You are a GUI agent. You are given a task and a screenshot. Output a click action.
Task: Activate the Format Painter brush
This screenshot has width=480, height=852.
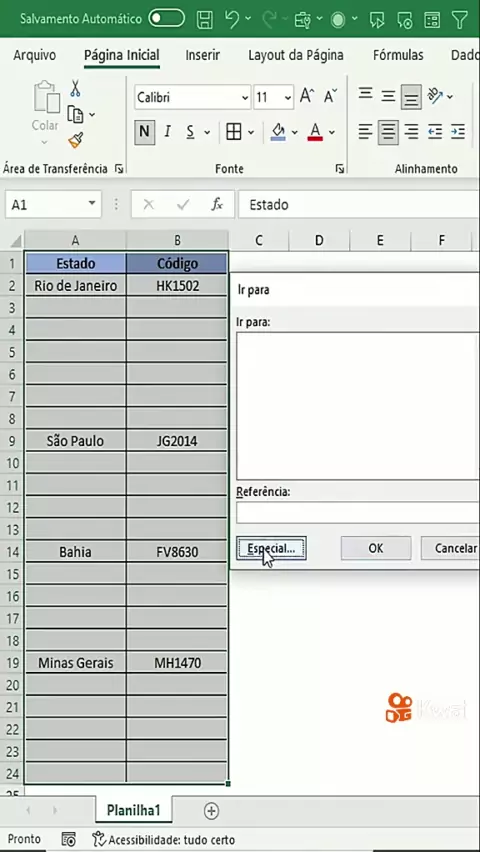click(x=76, y=140)
